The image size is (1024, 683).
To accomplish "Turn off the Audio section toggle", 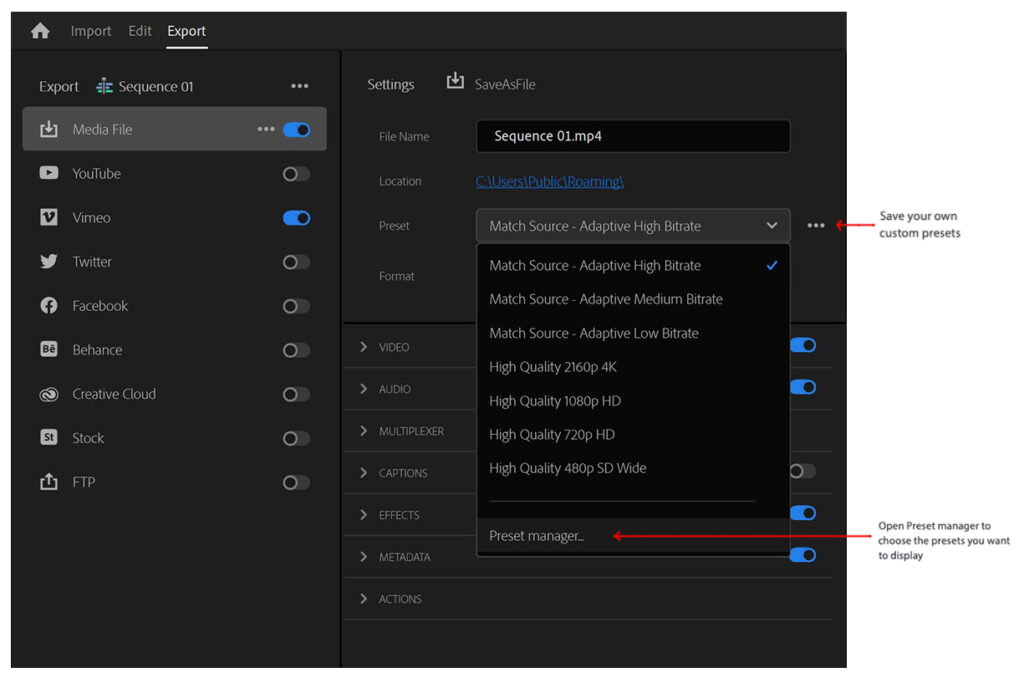I will (x=803, y=387).
